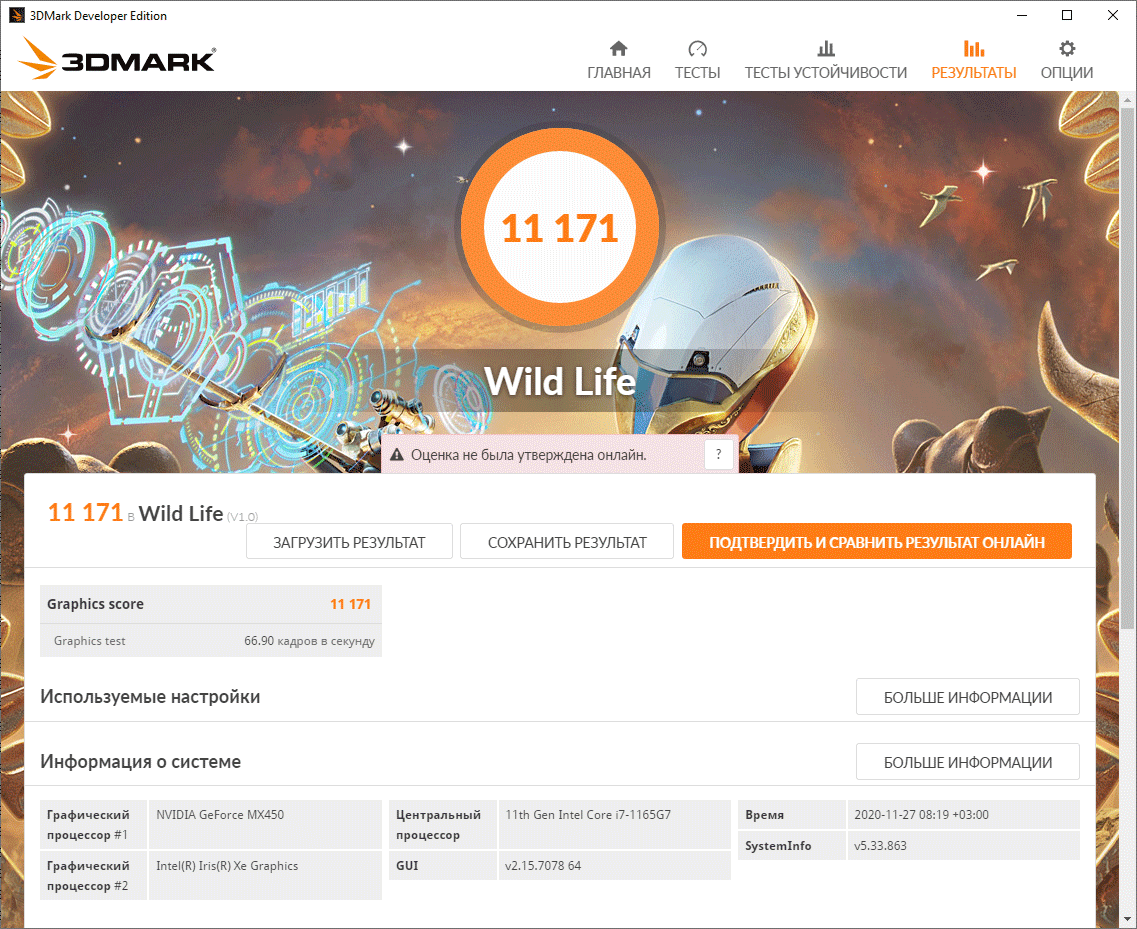
Task: Close the 3DMark window
Action: (1112, 15)
